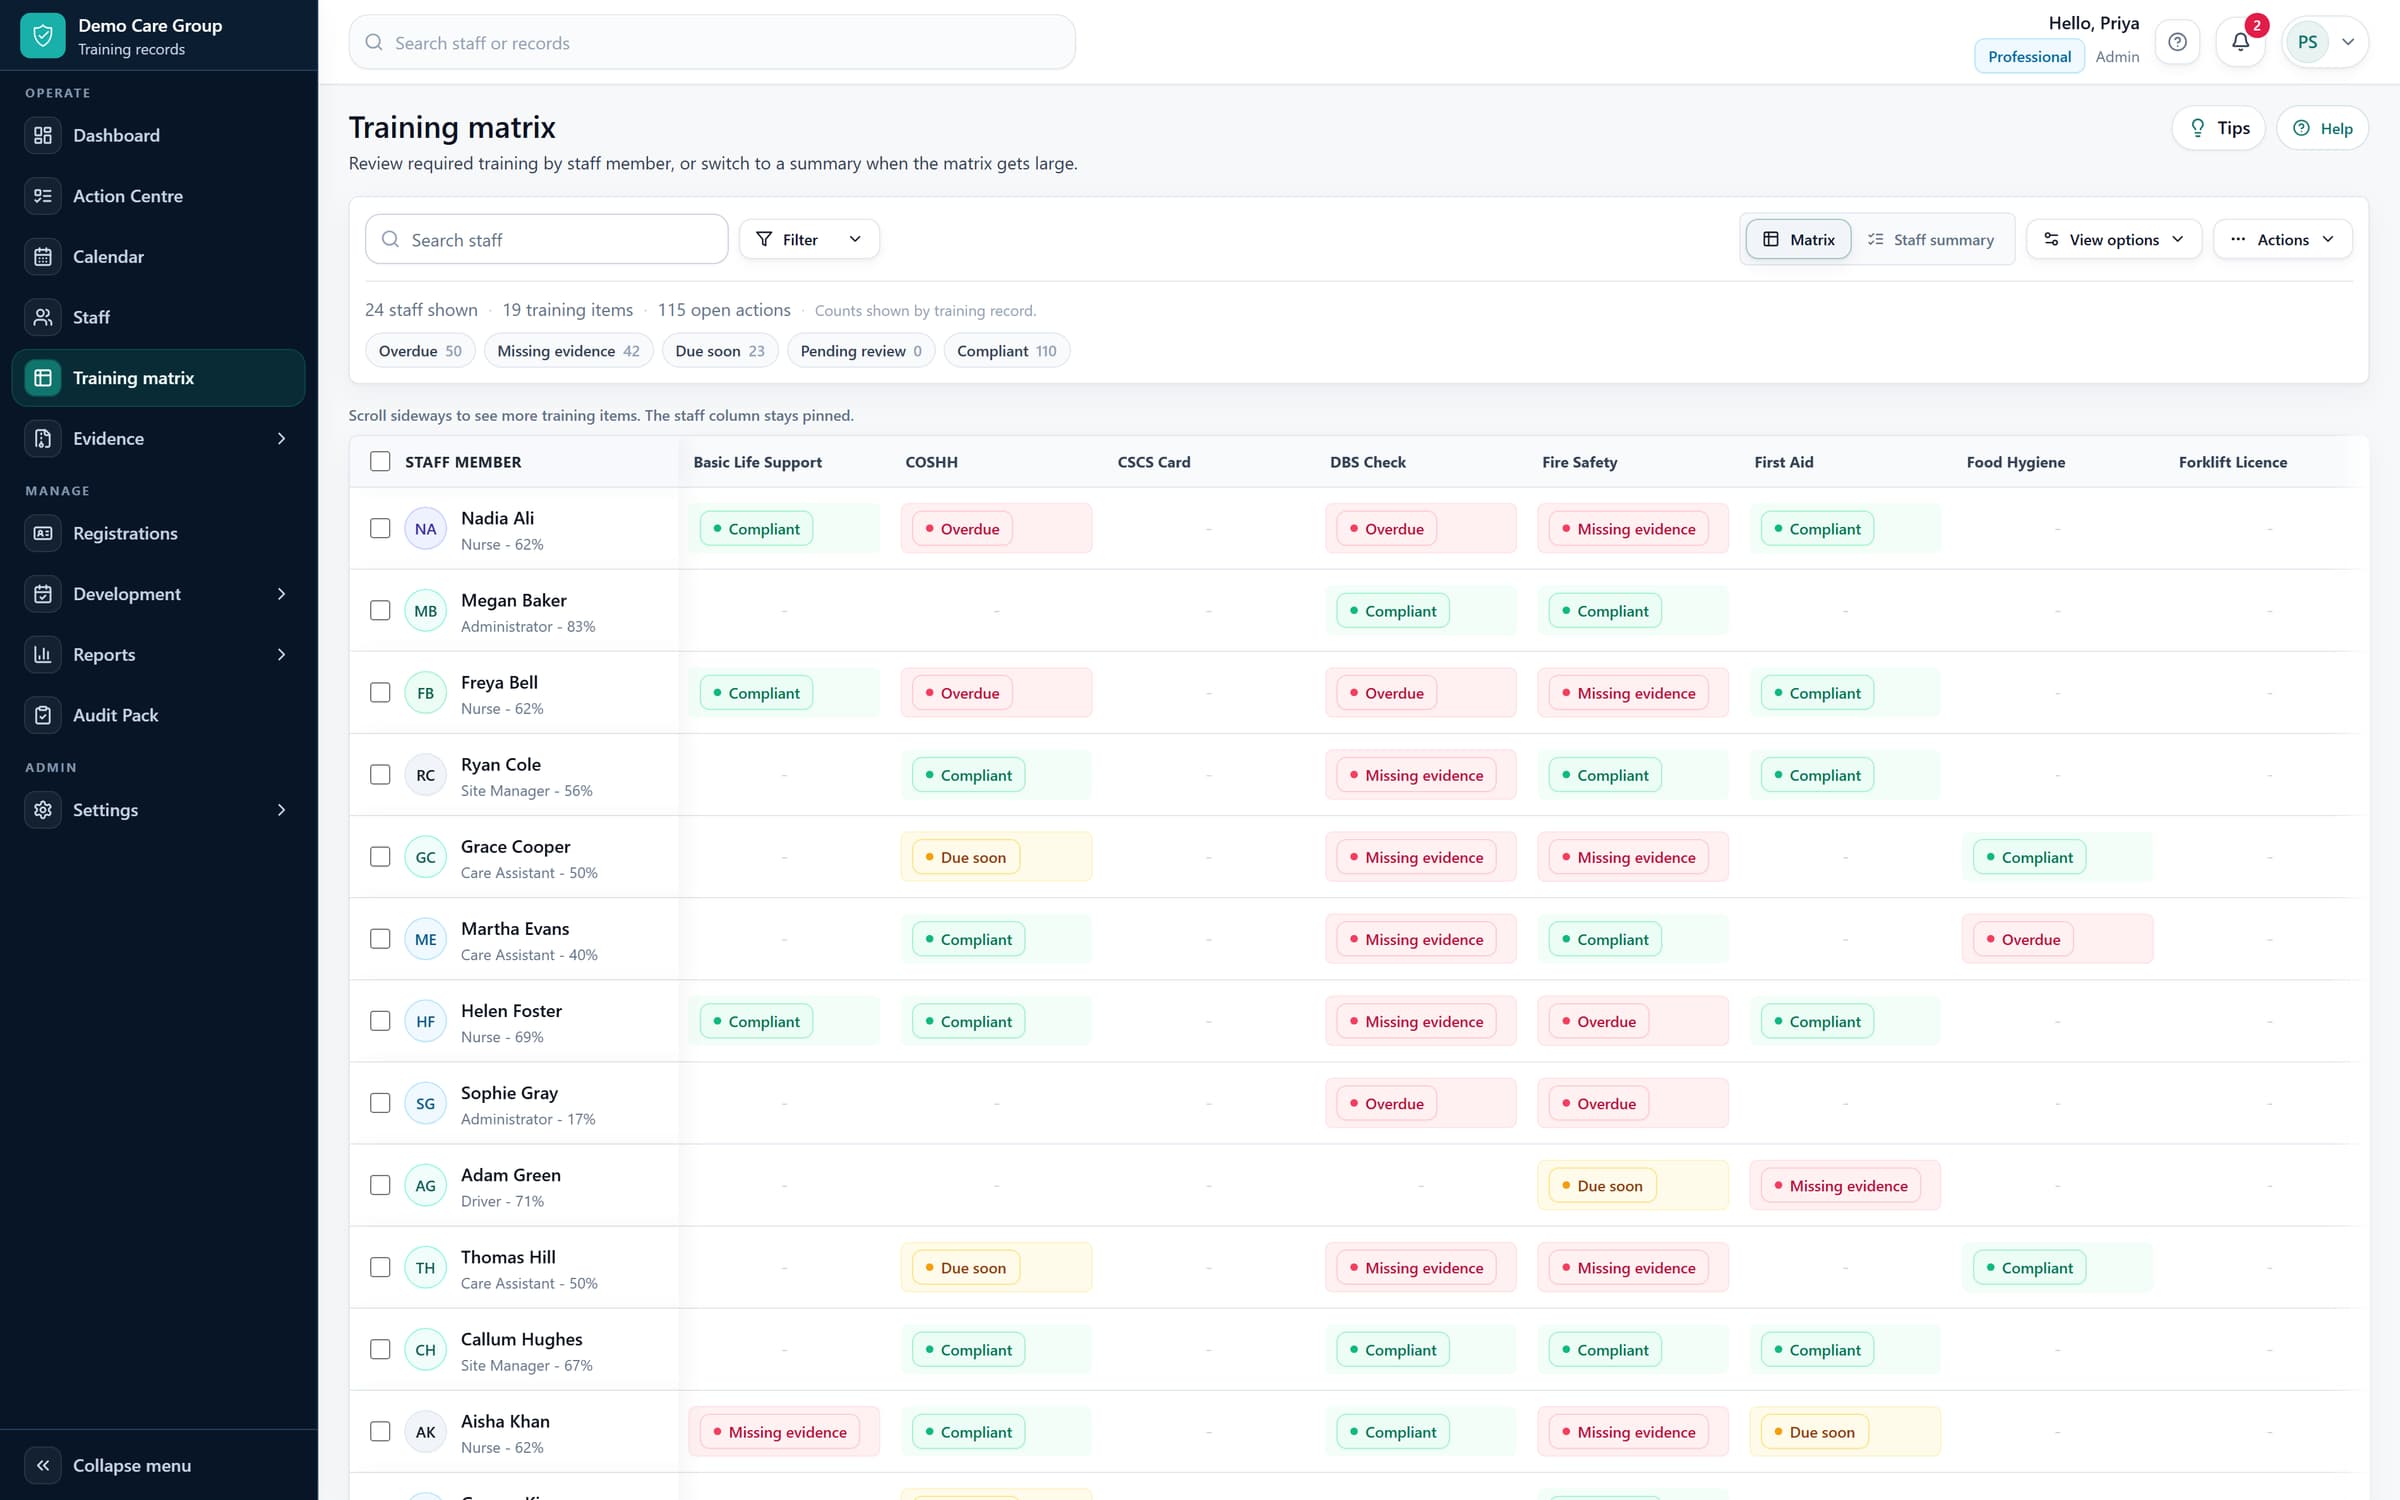2400x1500 pixels.
Task: Open Adam Green's Due soon Fire Safety status
Action: [x=1602, y=1186]
